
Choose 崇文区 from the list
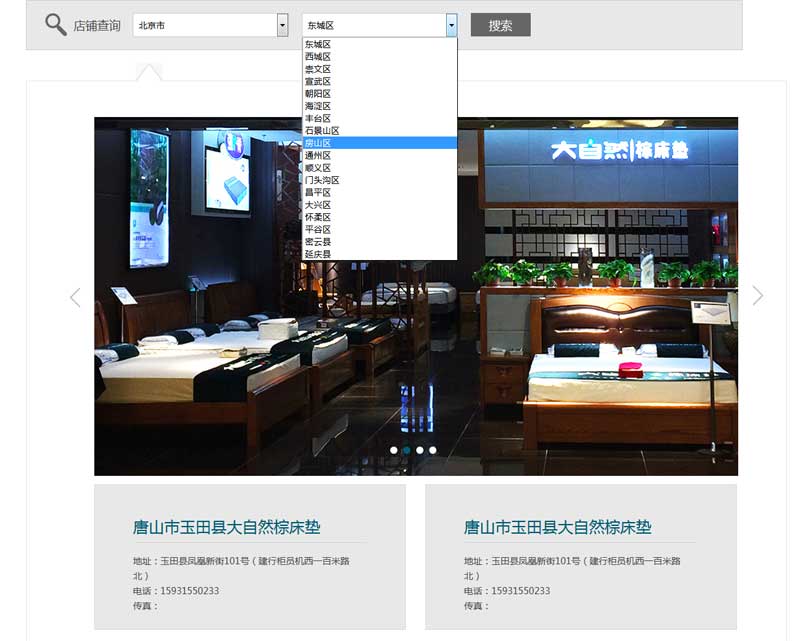[380, 69]
